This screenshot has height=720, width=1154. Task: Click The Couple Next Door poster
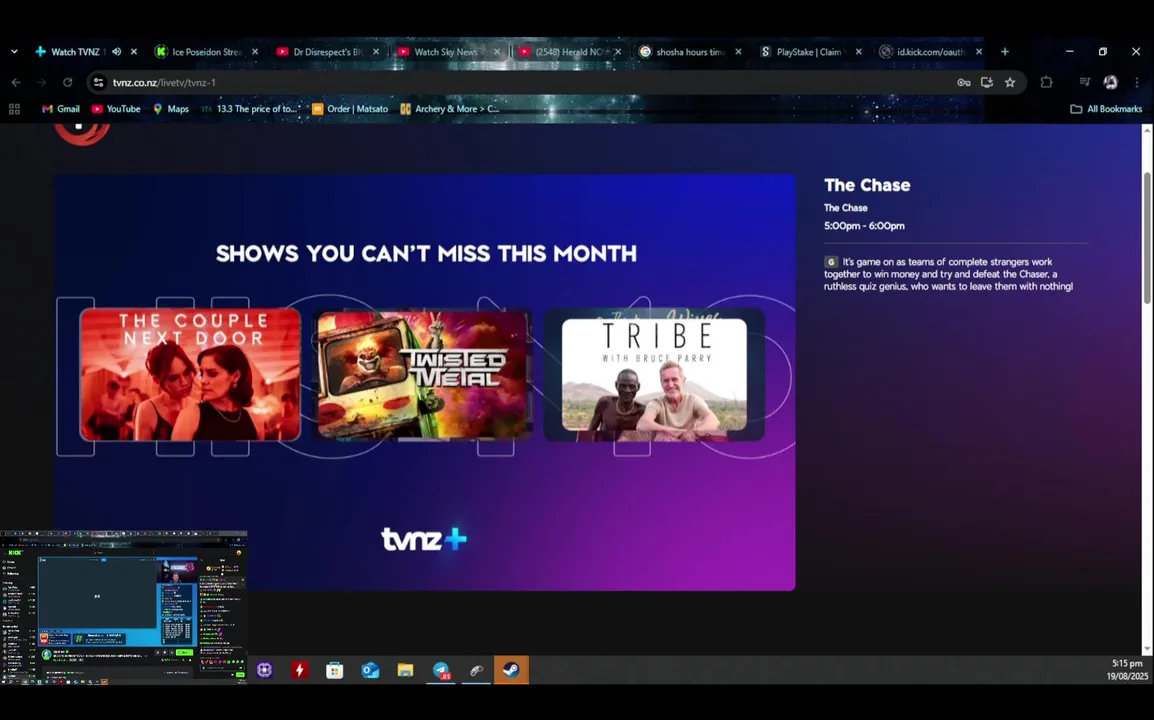190,374
